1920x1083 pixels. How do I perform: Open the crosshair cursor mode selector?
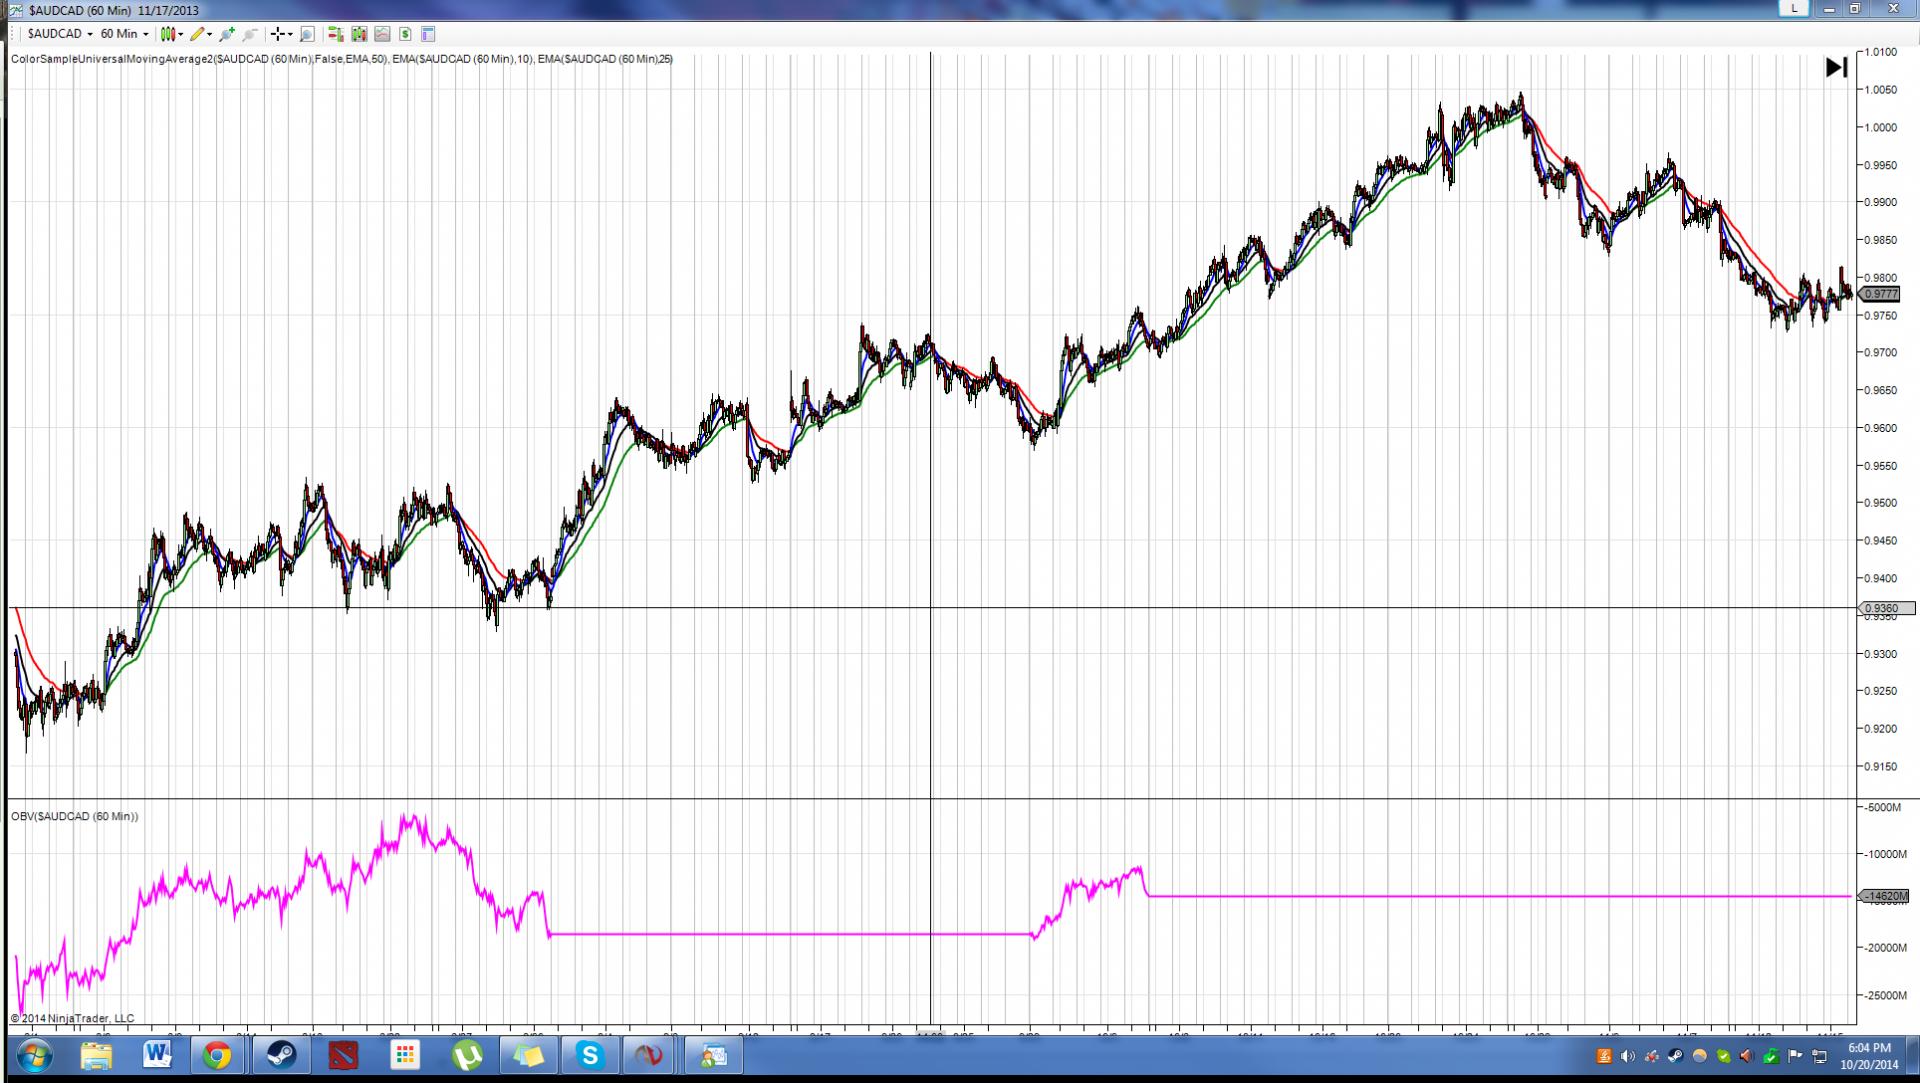pos(282,34)
